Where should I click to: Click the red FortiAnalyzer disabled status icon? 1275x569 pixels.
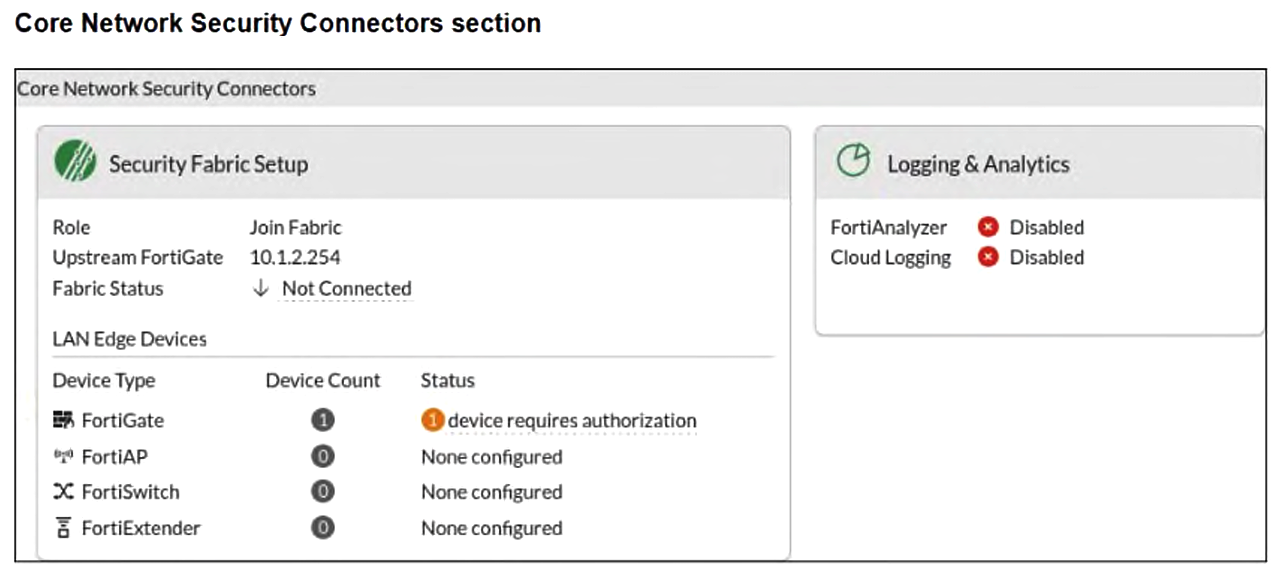tap(988, 228)
